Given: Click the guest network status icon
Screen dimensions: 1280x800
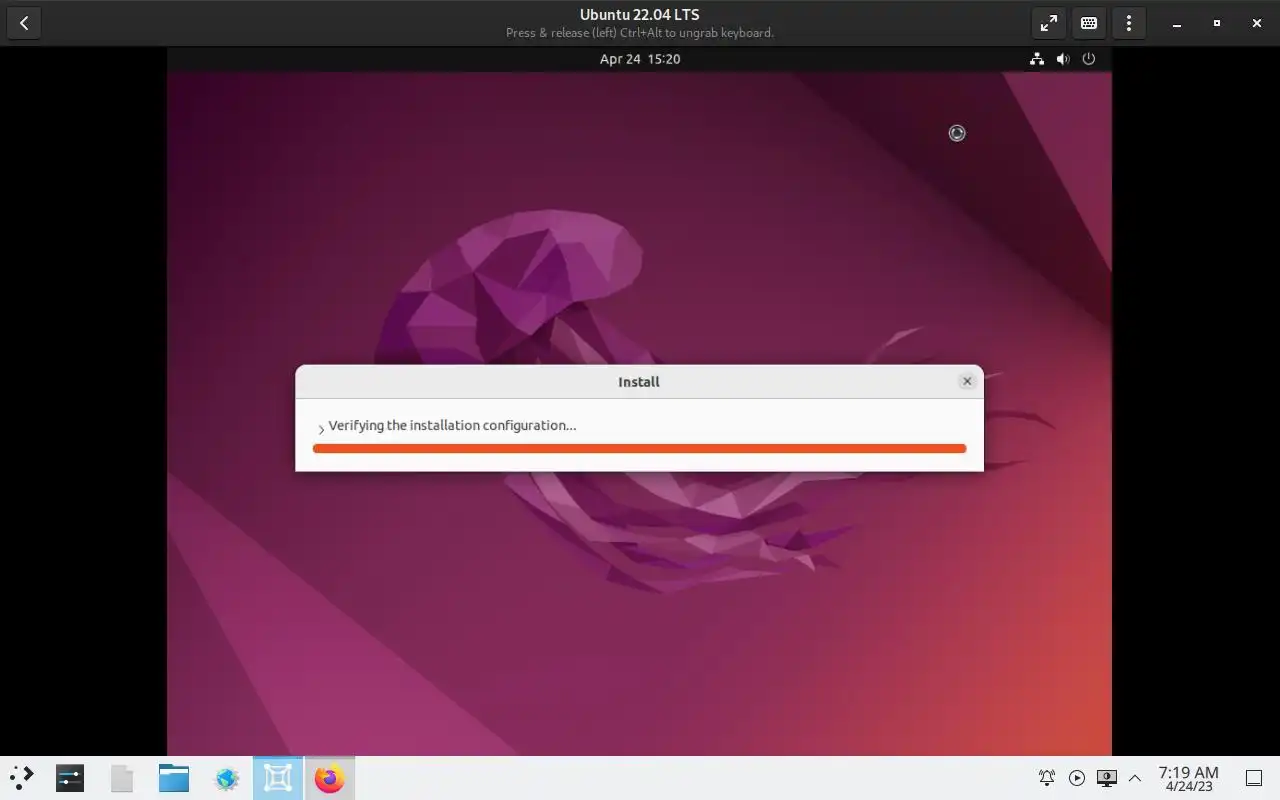Looking at the screenshot, I should [1037, 59].
